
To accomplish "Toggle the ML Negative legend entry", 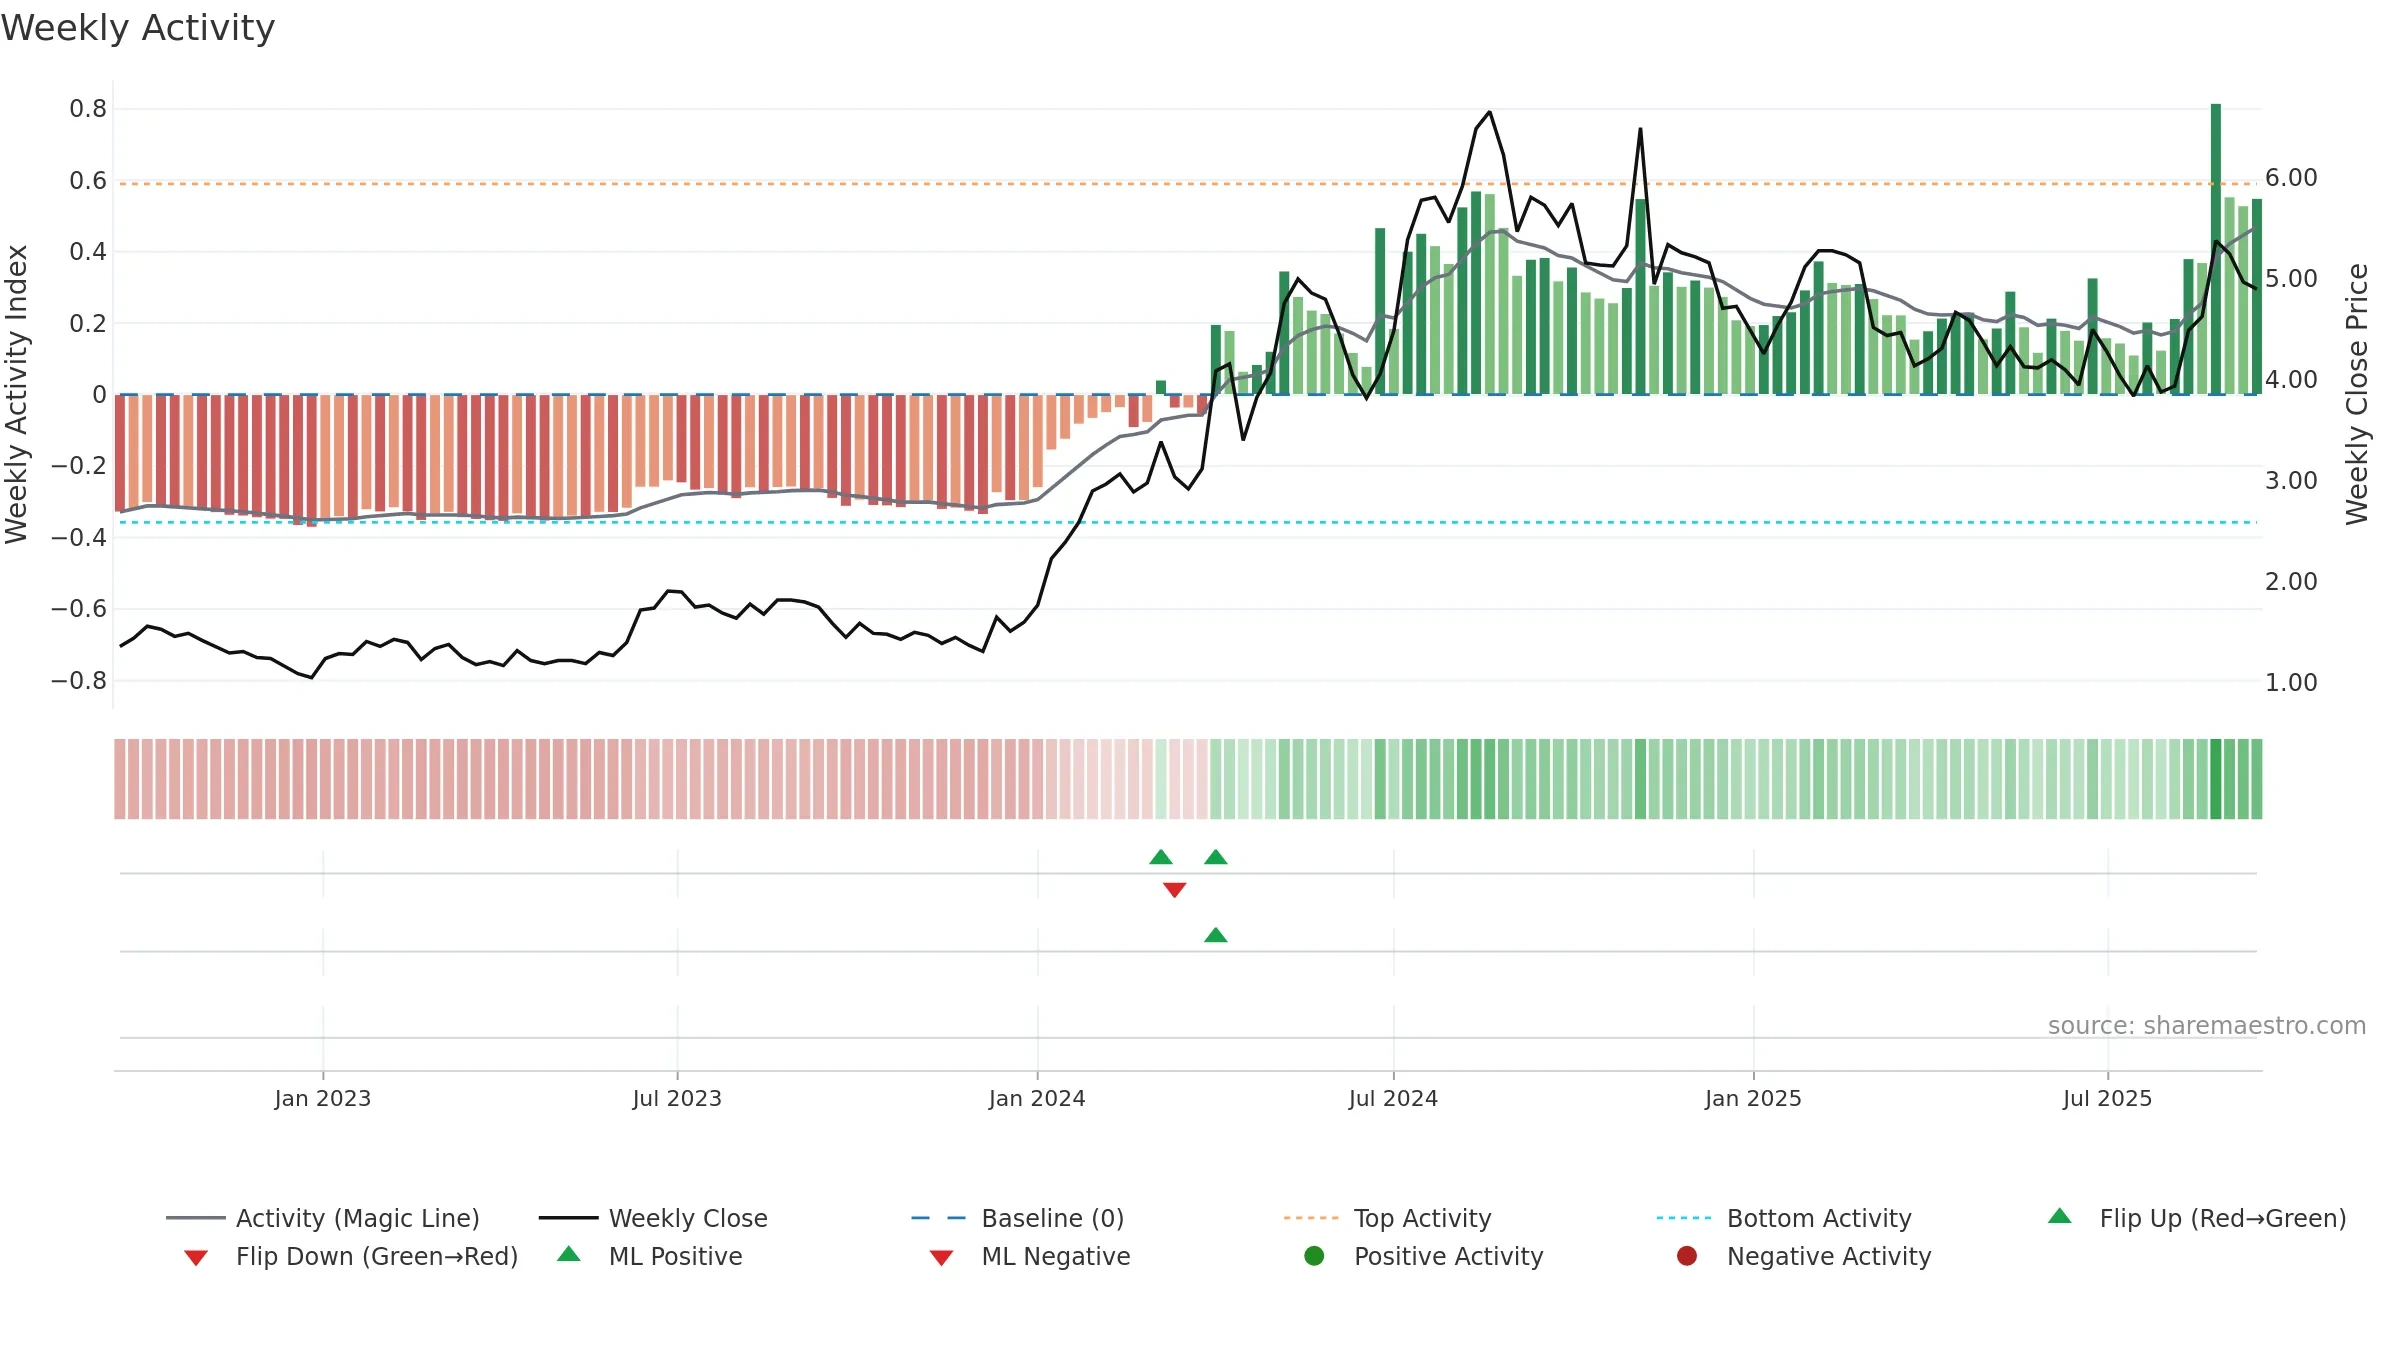I will pyautogui.click(x=1030, y=1256).
